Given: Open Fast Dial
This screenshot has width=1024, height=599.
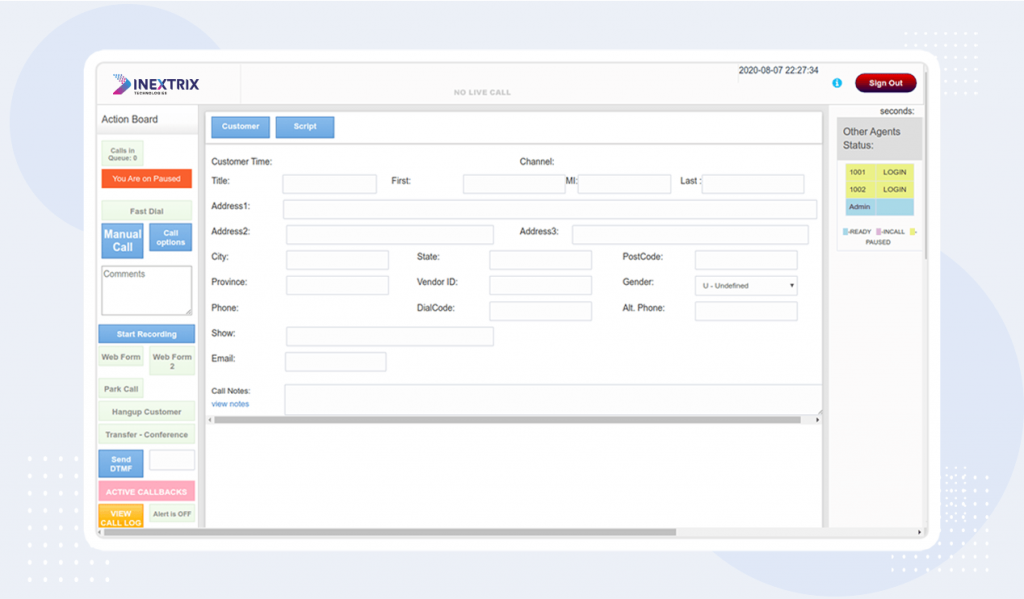Looking at the screenshot, I should (x=146, y=211).
